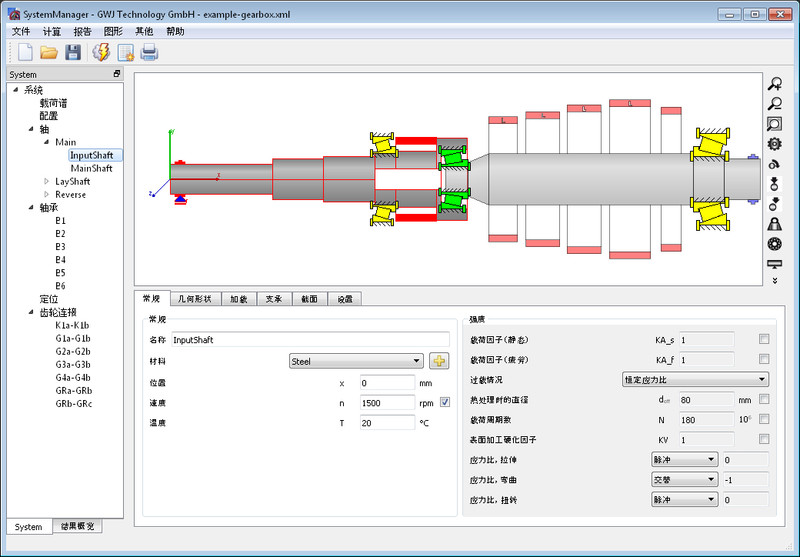Viewport: 800px width, 557px height.
Task: Select MainShaft in the system tree
Action: click(x=91, y=168)
